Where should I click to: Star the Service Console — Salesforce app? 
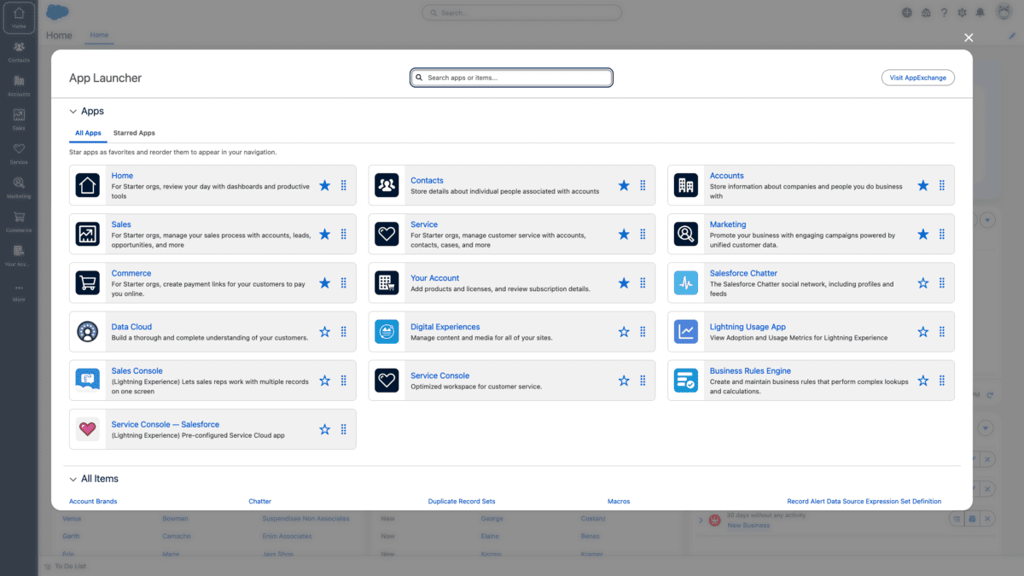[x=325, y=429]
